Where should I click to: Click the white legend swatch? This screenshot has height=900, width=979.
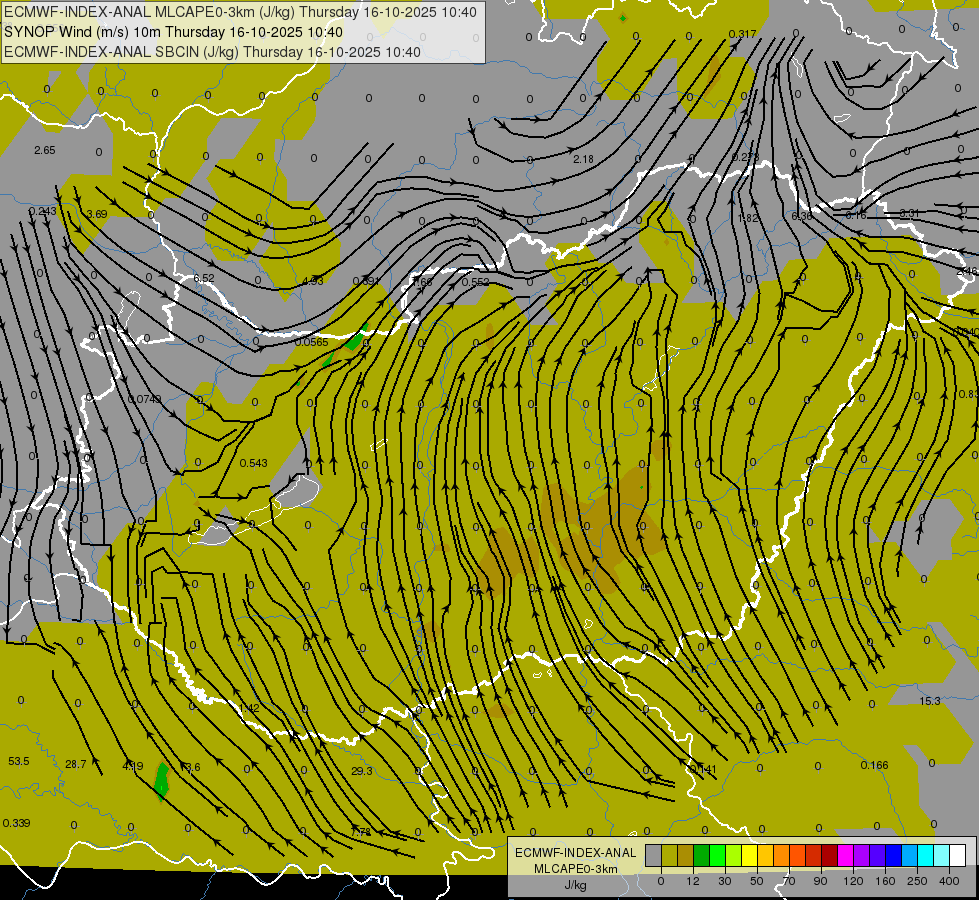(x=958, y=855)
